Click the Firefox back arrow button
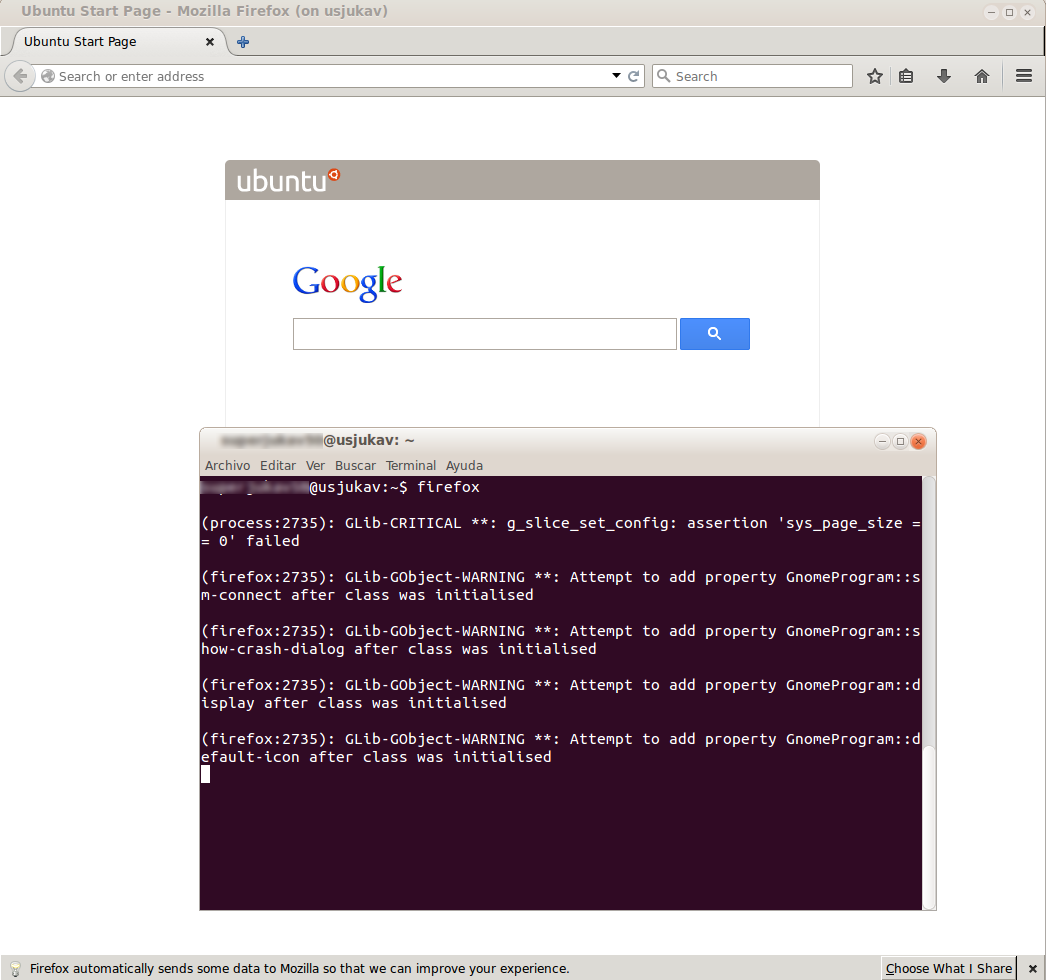The width and height of the screenshot is (1046, 980). 20,76
